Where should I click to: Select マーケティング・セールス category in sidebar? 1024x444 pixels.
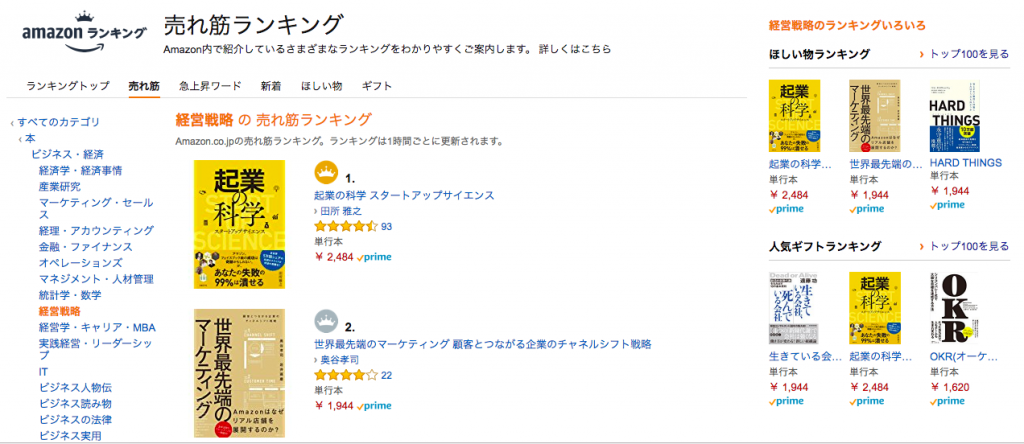(96, 202)
